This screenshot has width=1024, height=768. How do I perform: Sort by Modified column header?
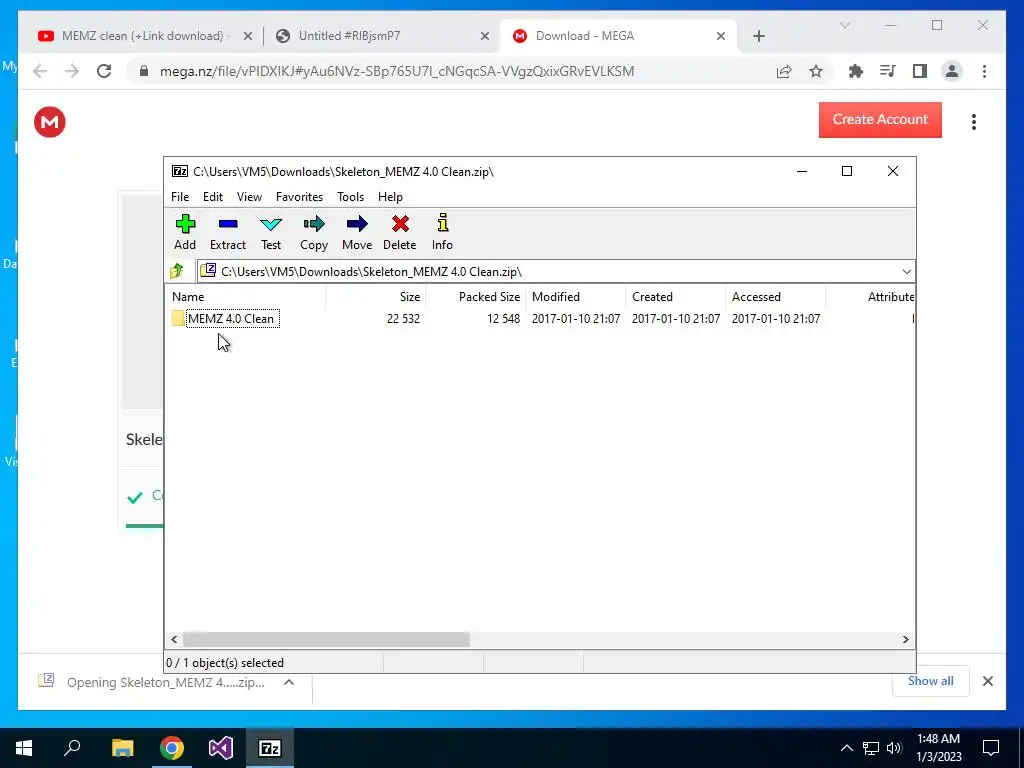(575, 296)
